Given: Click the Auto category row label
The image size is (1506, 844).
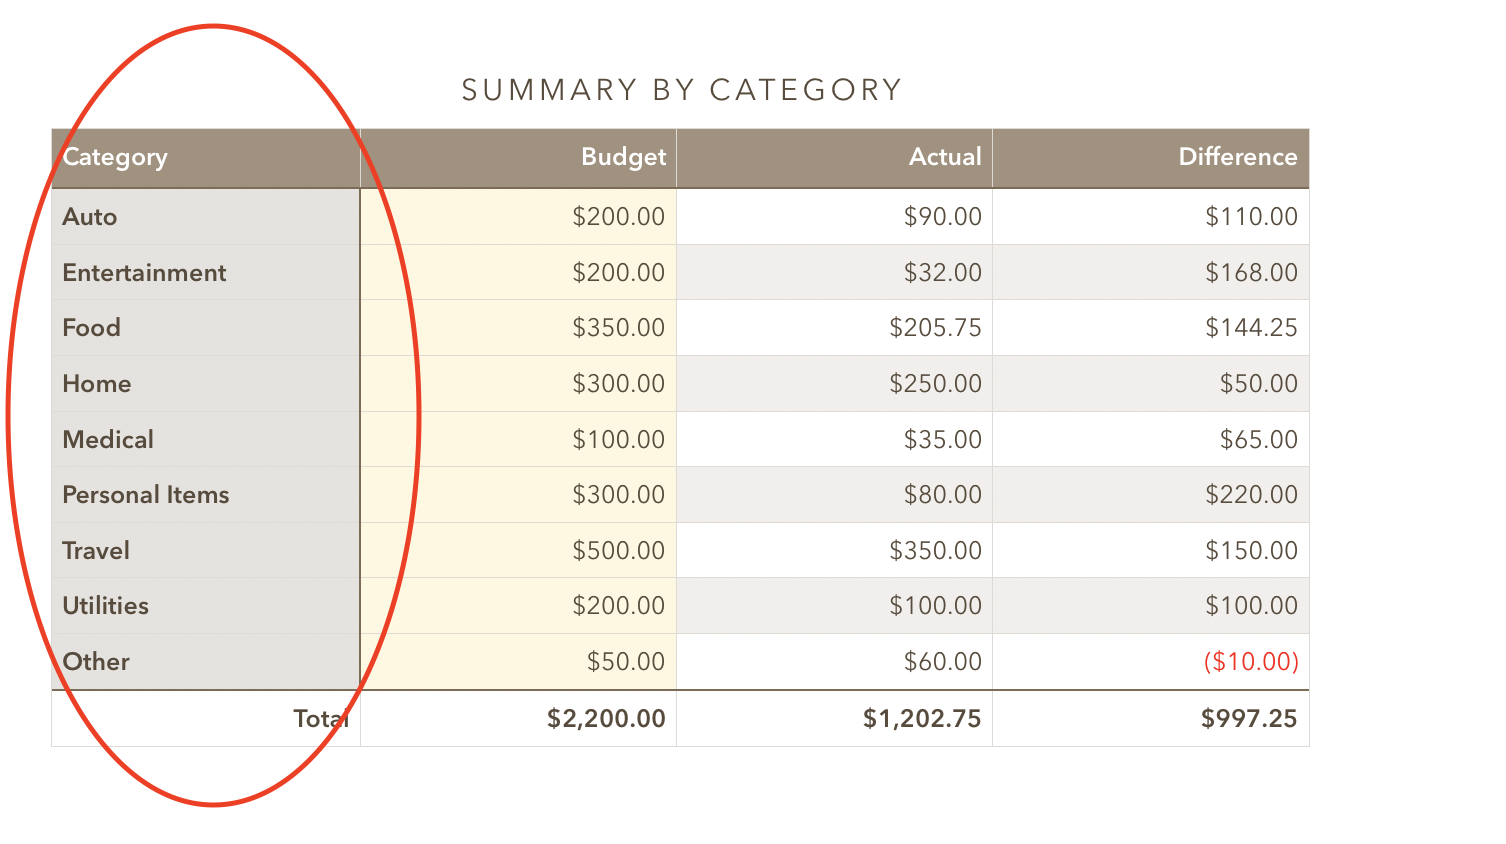Looking at the screenshot, I should point(90,217).
